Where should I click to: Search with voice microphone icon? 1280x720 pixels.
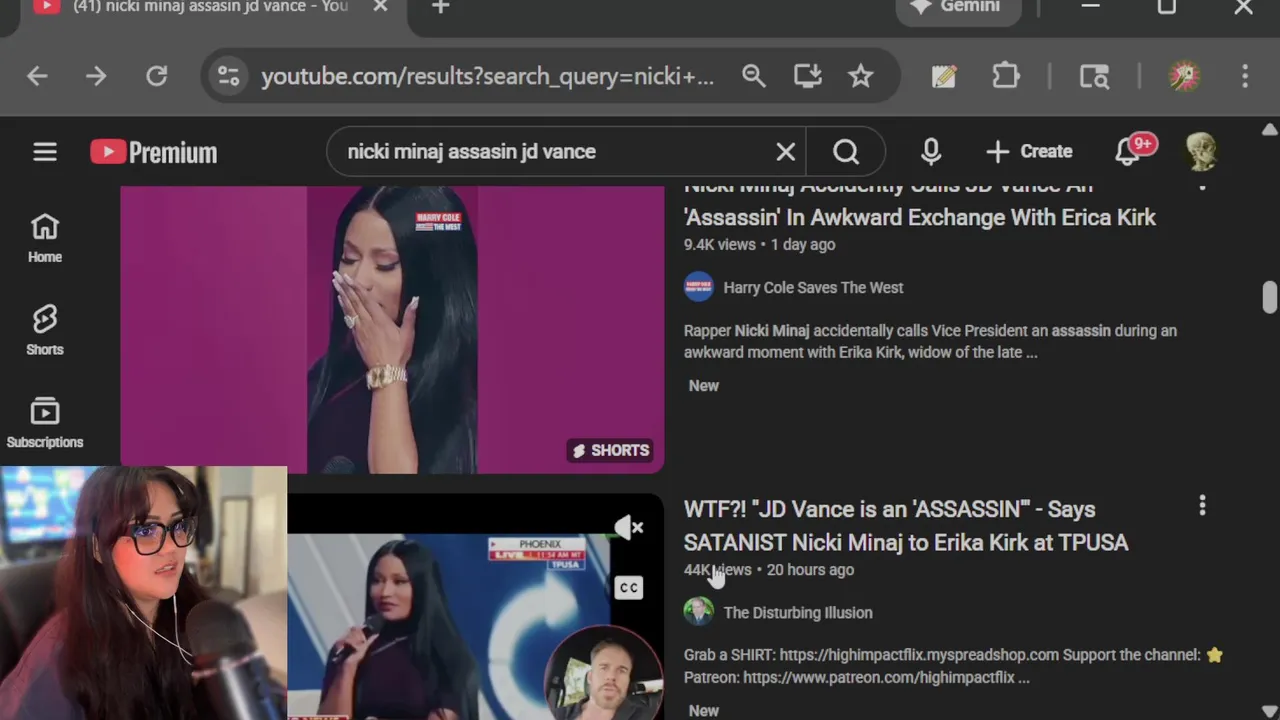pyautogui.click(x=931, y=152)
